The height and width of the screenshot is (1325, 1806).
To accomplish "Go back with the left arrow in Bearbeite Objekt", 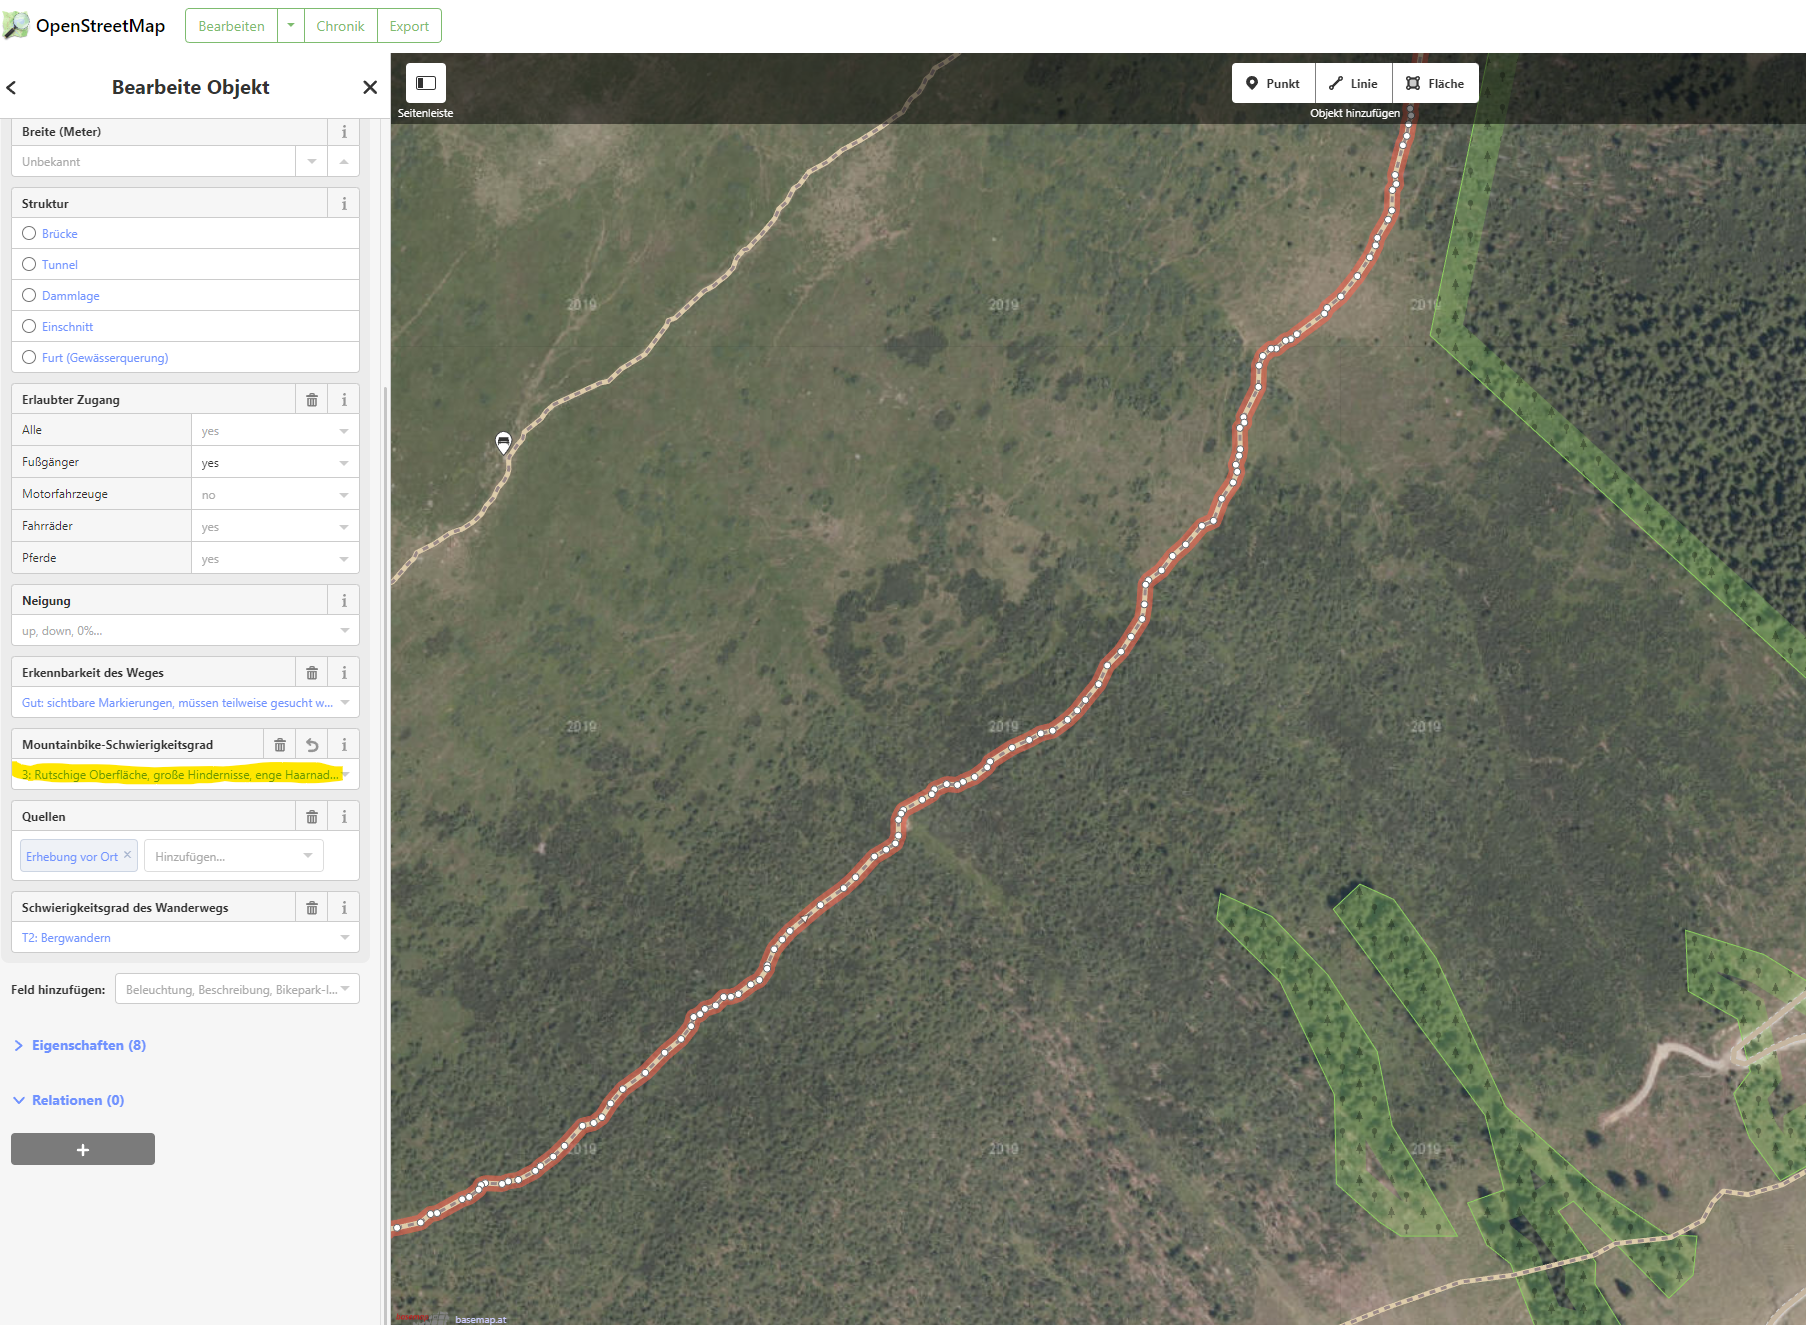I will pyautogui.click(x=11, y=88).
